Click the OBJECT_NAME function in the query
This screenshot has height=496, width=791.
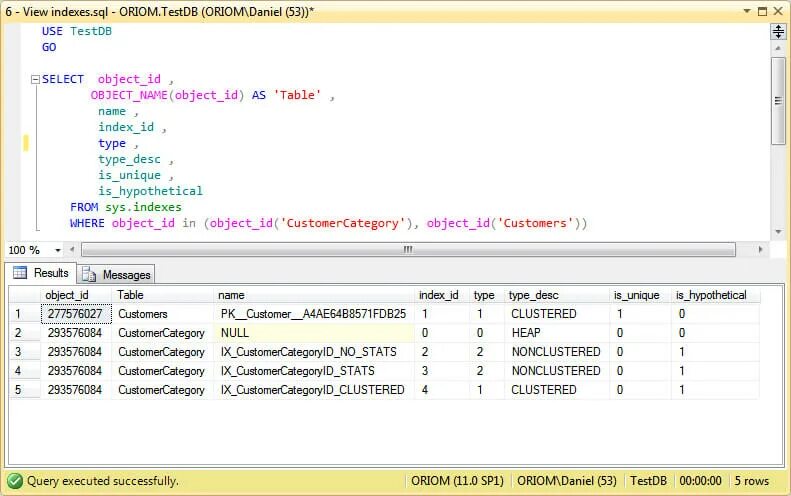129,95
